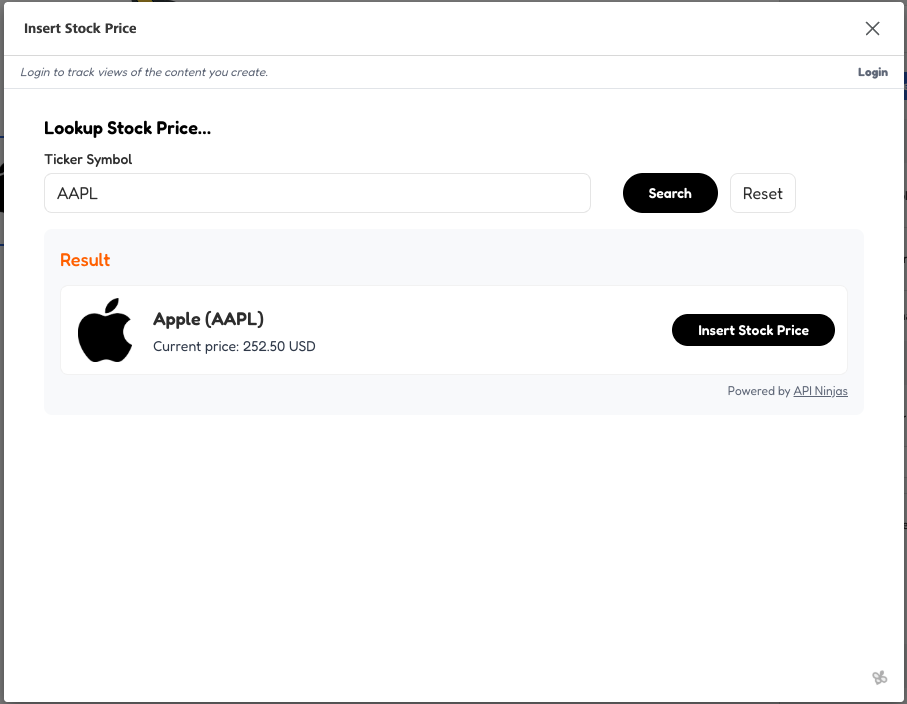907x704 pixels.
Task: Click Login to track your content views
Action: click(x=871, y=71)
